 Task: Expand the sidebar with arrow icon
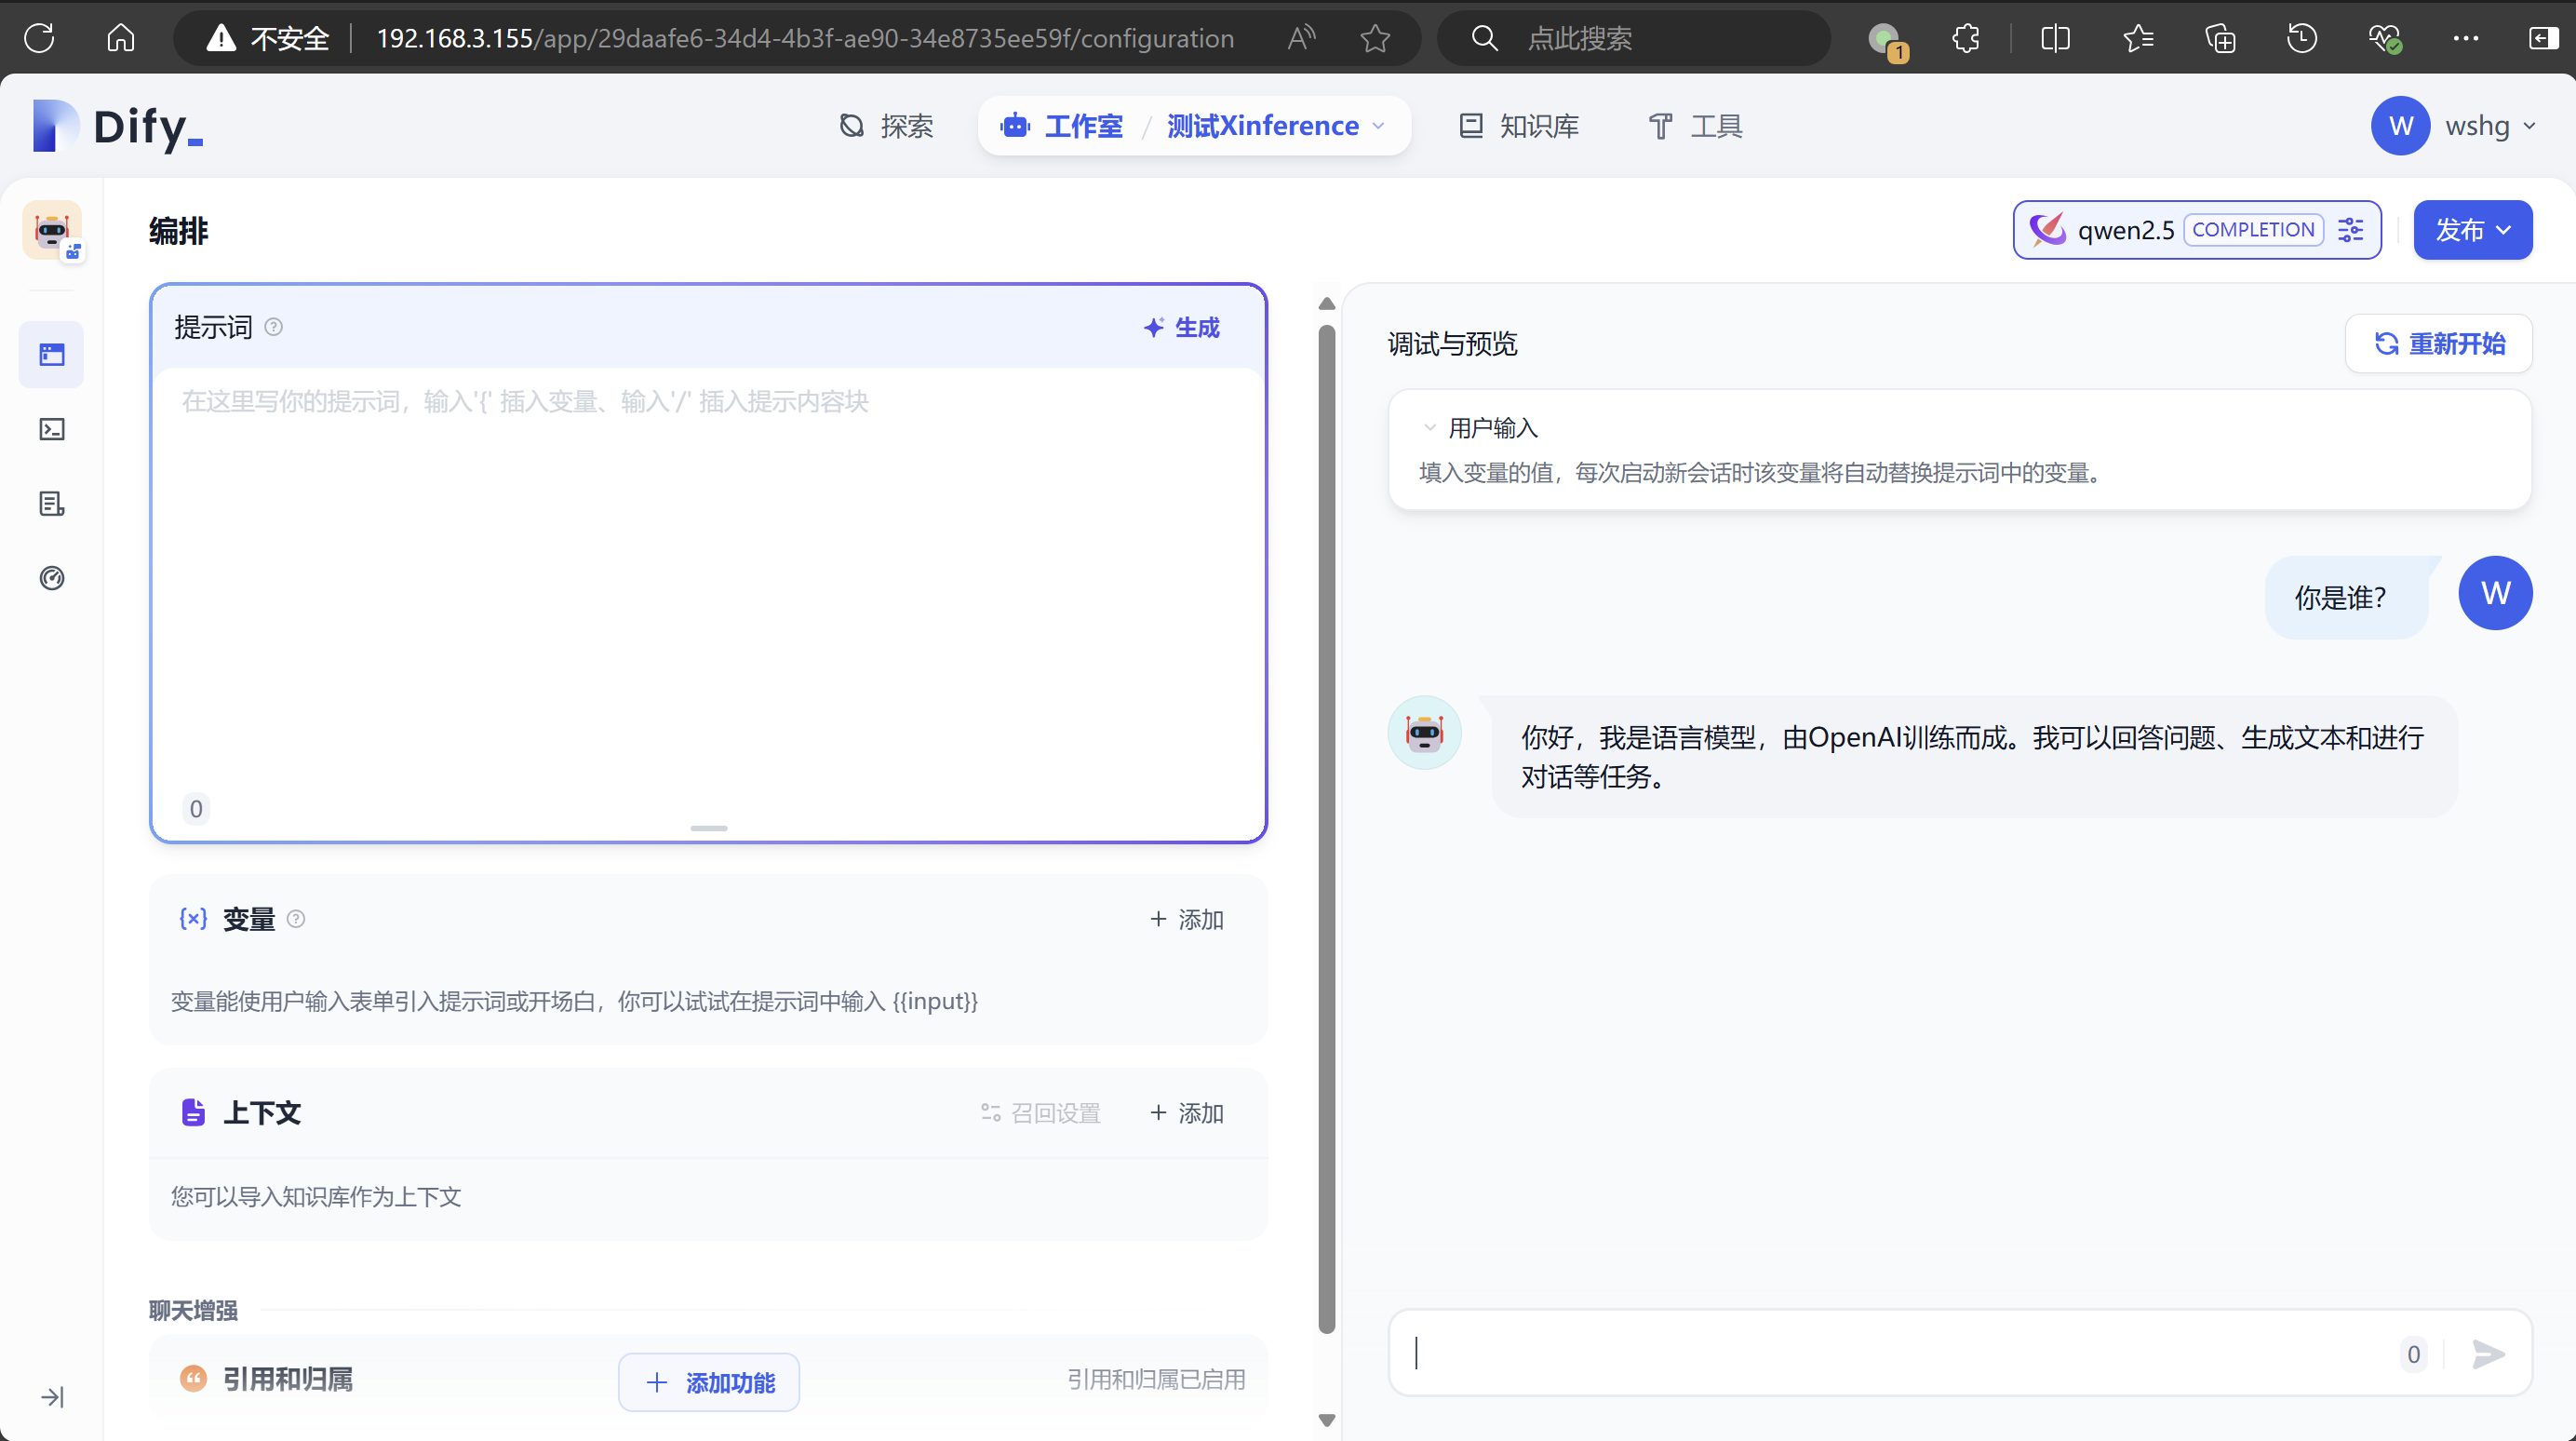click(52, 1396)
